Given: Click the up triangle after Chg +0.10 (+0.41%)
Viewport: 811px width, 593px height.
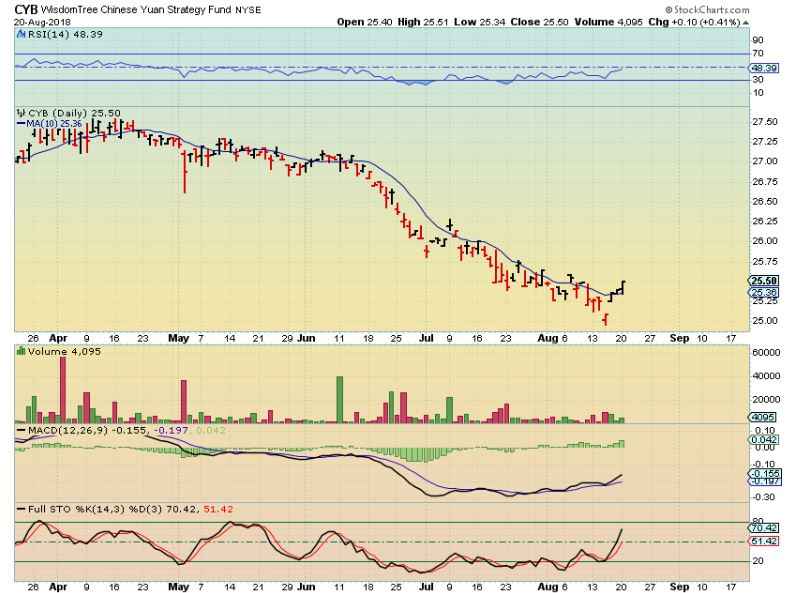Looking at the screenshot, I should [x=746, y=22].
